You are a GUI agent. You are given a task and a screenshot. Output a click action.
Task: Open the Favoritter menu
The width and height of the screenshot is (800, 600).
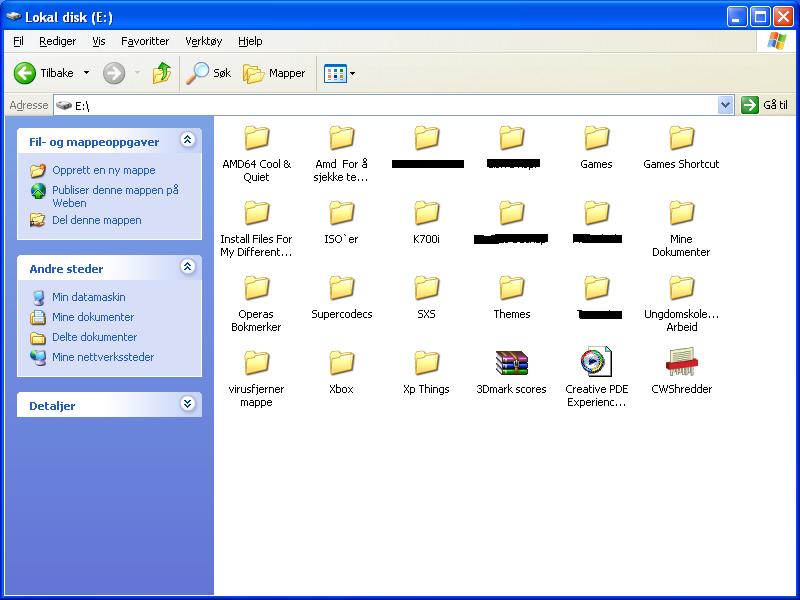click(x=145, y=41)
